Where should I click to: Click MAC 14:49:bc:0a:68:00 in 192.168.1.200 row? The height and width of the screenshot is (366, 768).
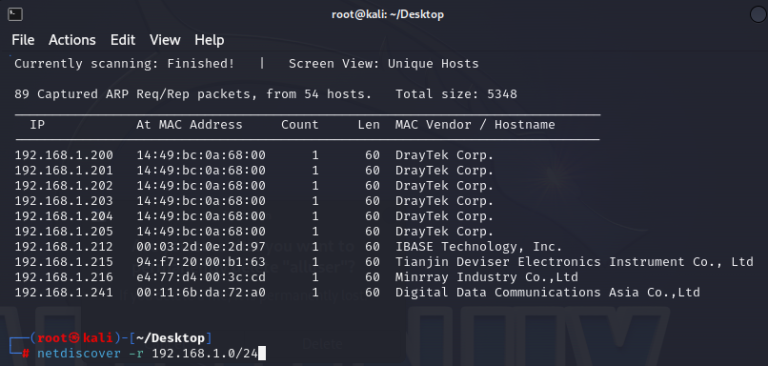[201, 155]
